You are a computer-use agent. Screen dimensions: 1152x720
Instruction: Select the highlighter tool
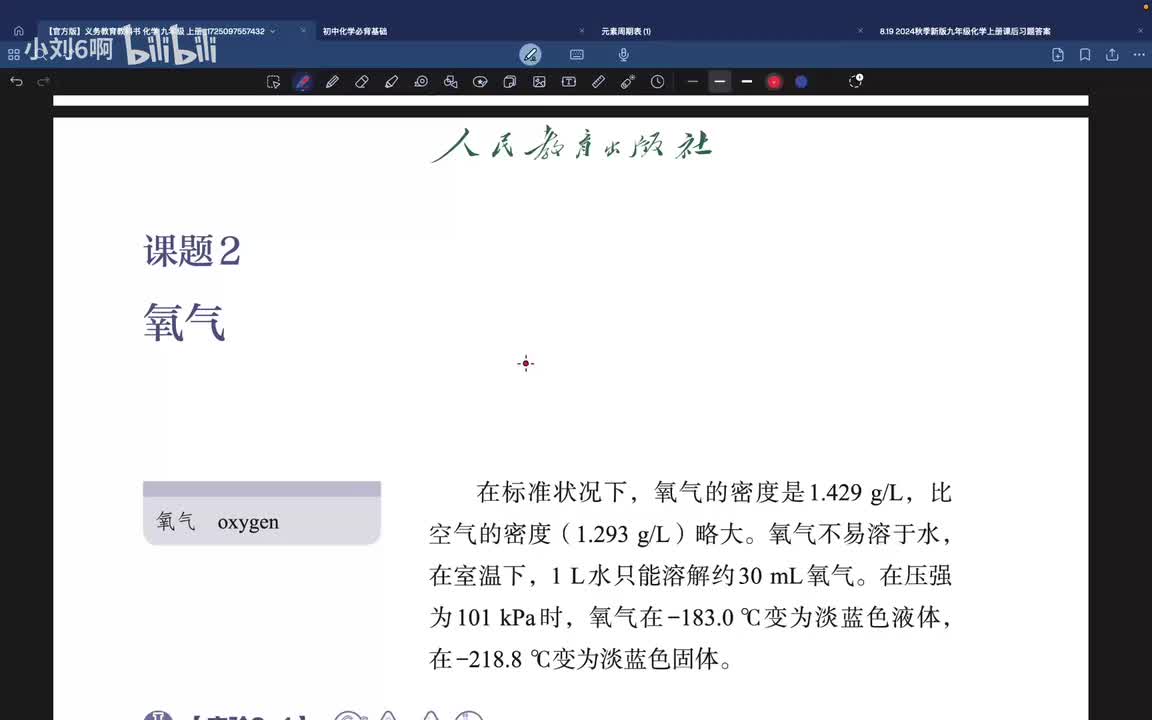pyautogui.click(x=391, y=82)
